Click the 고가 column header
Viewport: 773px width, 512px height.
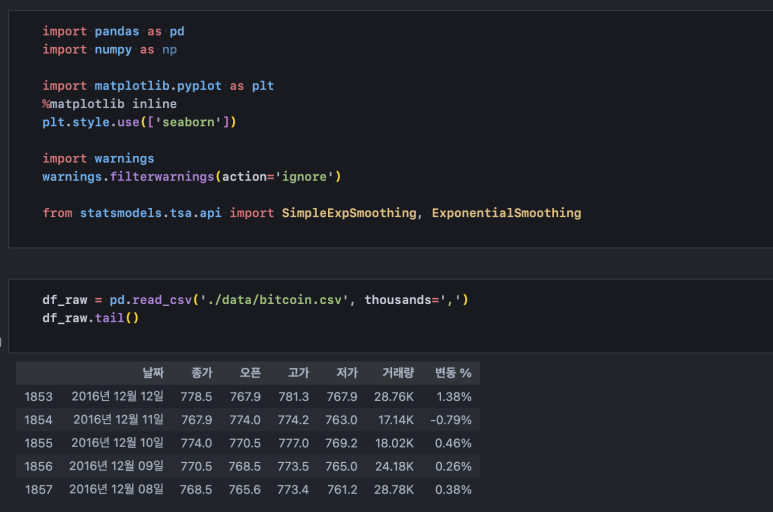pyautogui.click(x=299, y=373)
